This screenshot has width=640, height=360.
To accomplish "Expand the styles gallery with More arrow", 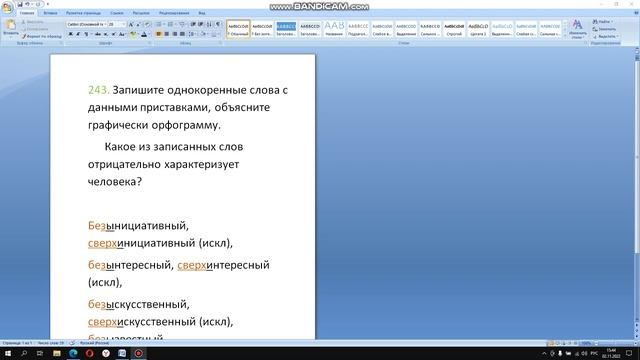I will click(x=565, y=36).
